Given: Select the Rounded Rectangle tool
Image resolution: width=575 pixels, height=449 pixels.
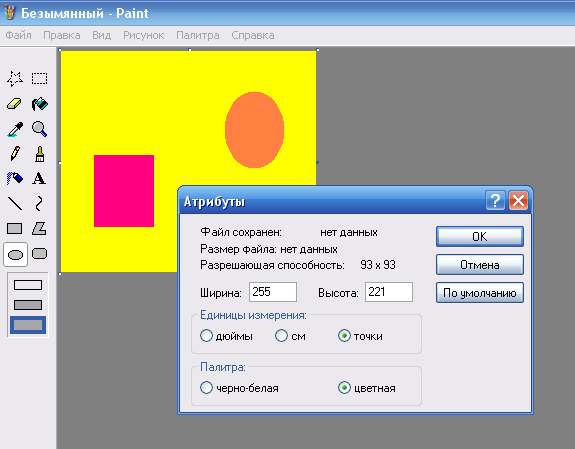Looking at the screenshot, I should coord(39,253).
